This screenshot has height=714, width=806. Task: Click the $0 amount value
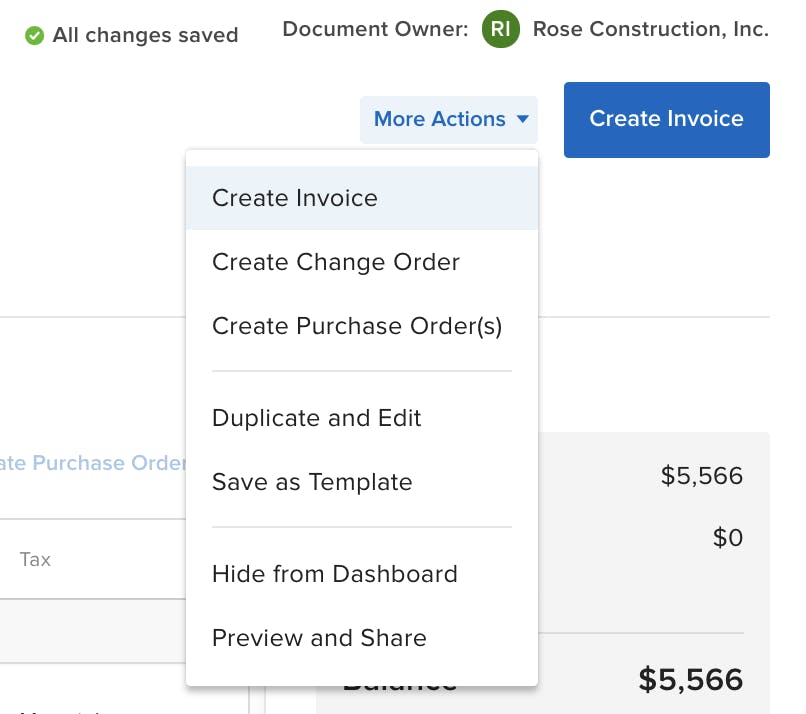point(728,538)
